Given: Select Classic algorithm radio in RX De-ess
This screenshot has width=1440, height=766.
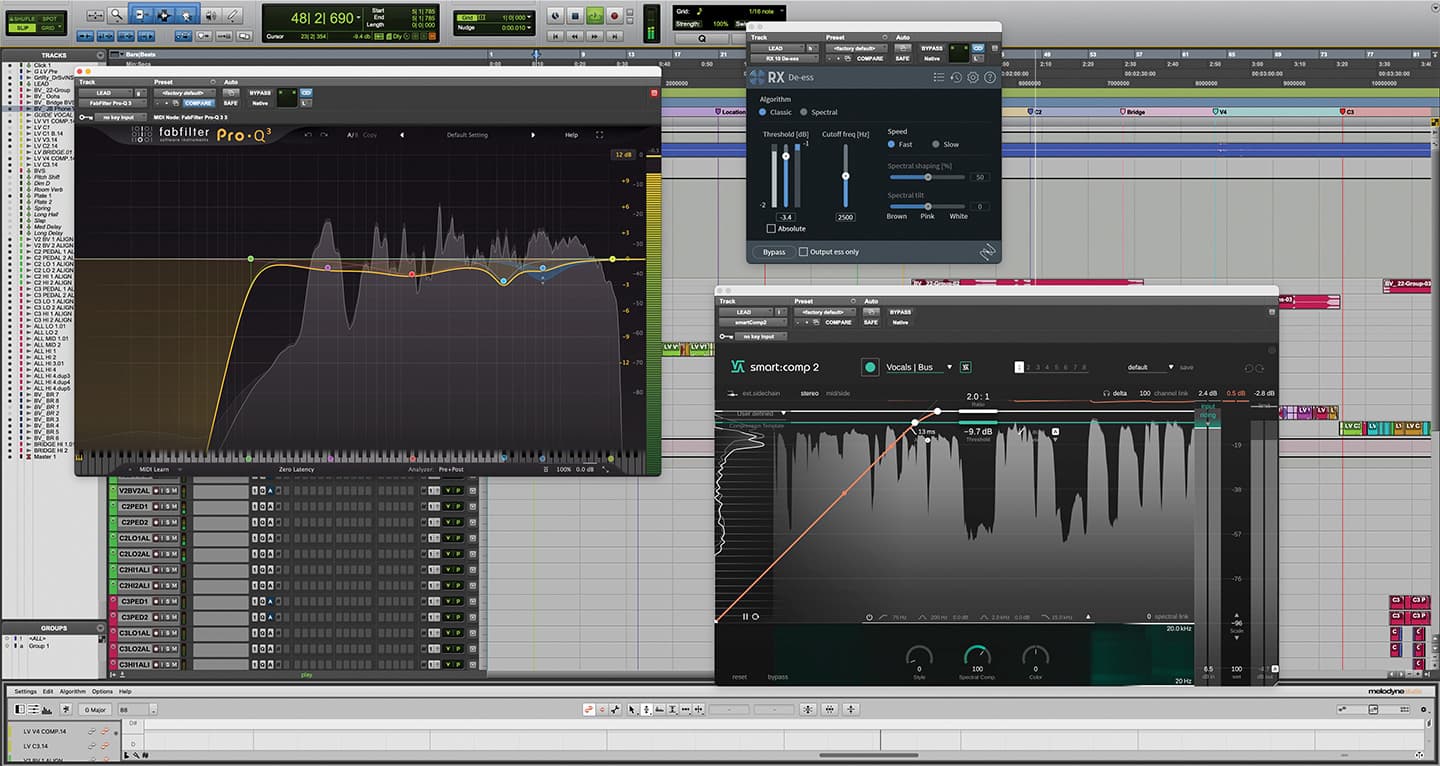Looking at the screenshot, I should point(764,112).
